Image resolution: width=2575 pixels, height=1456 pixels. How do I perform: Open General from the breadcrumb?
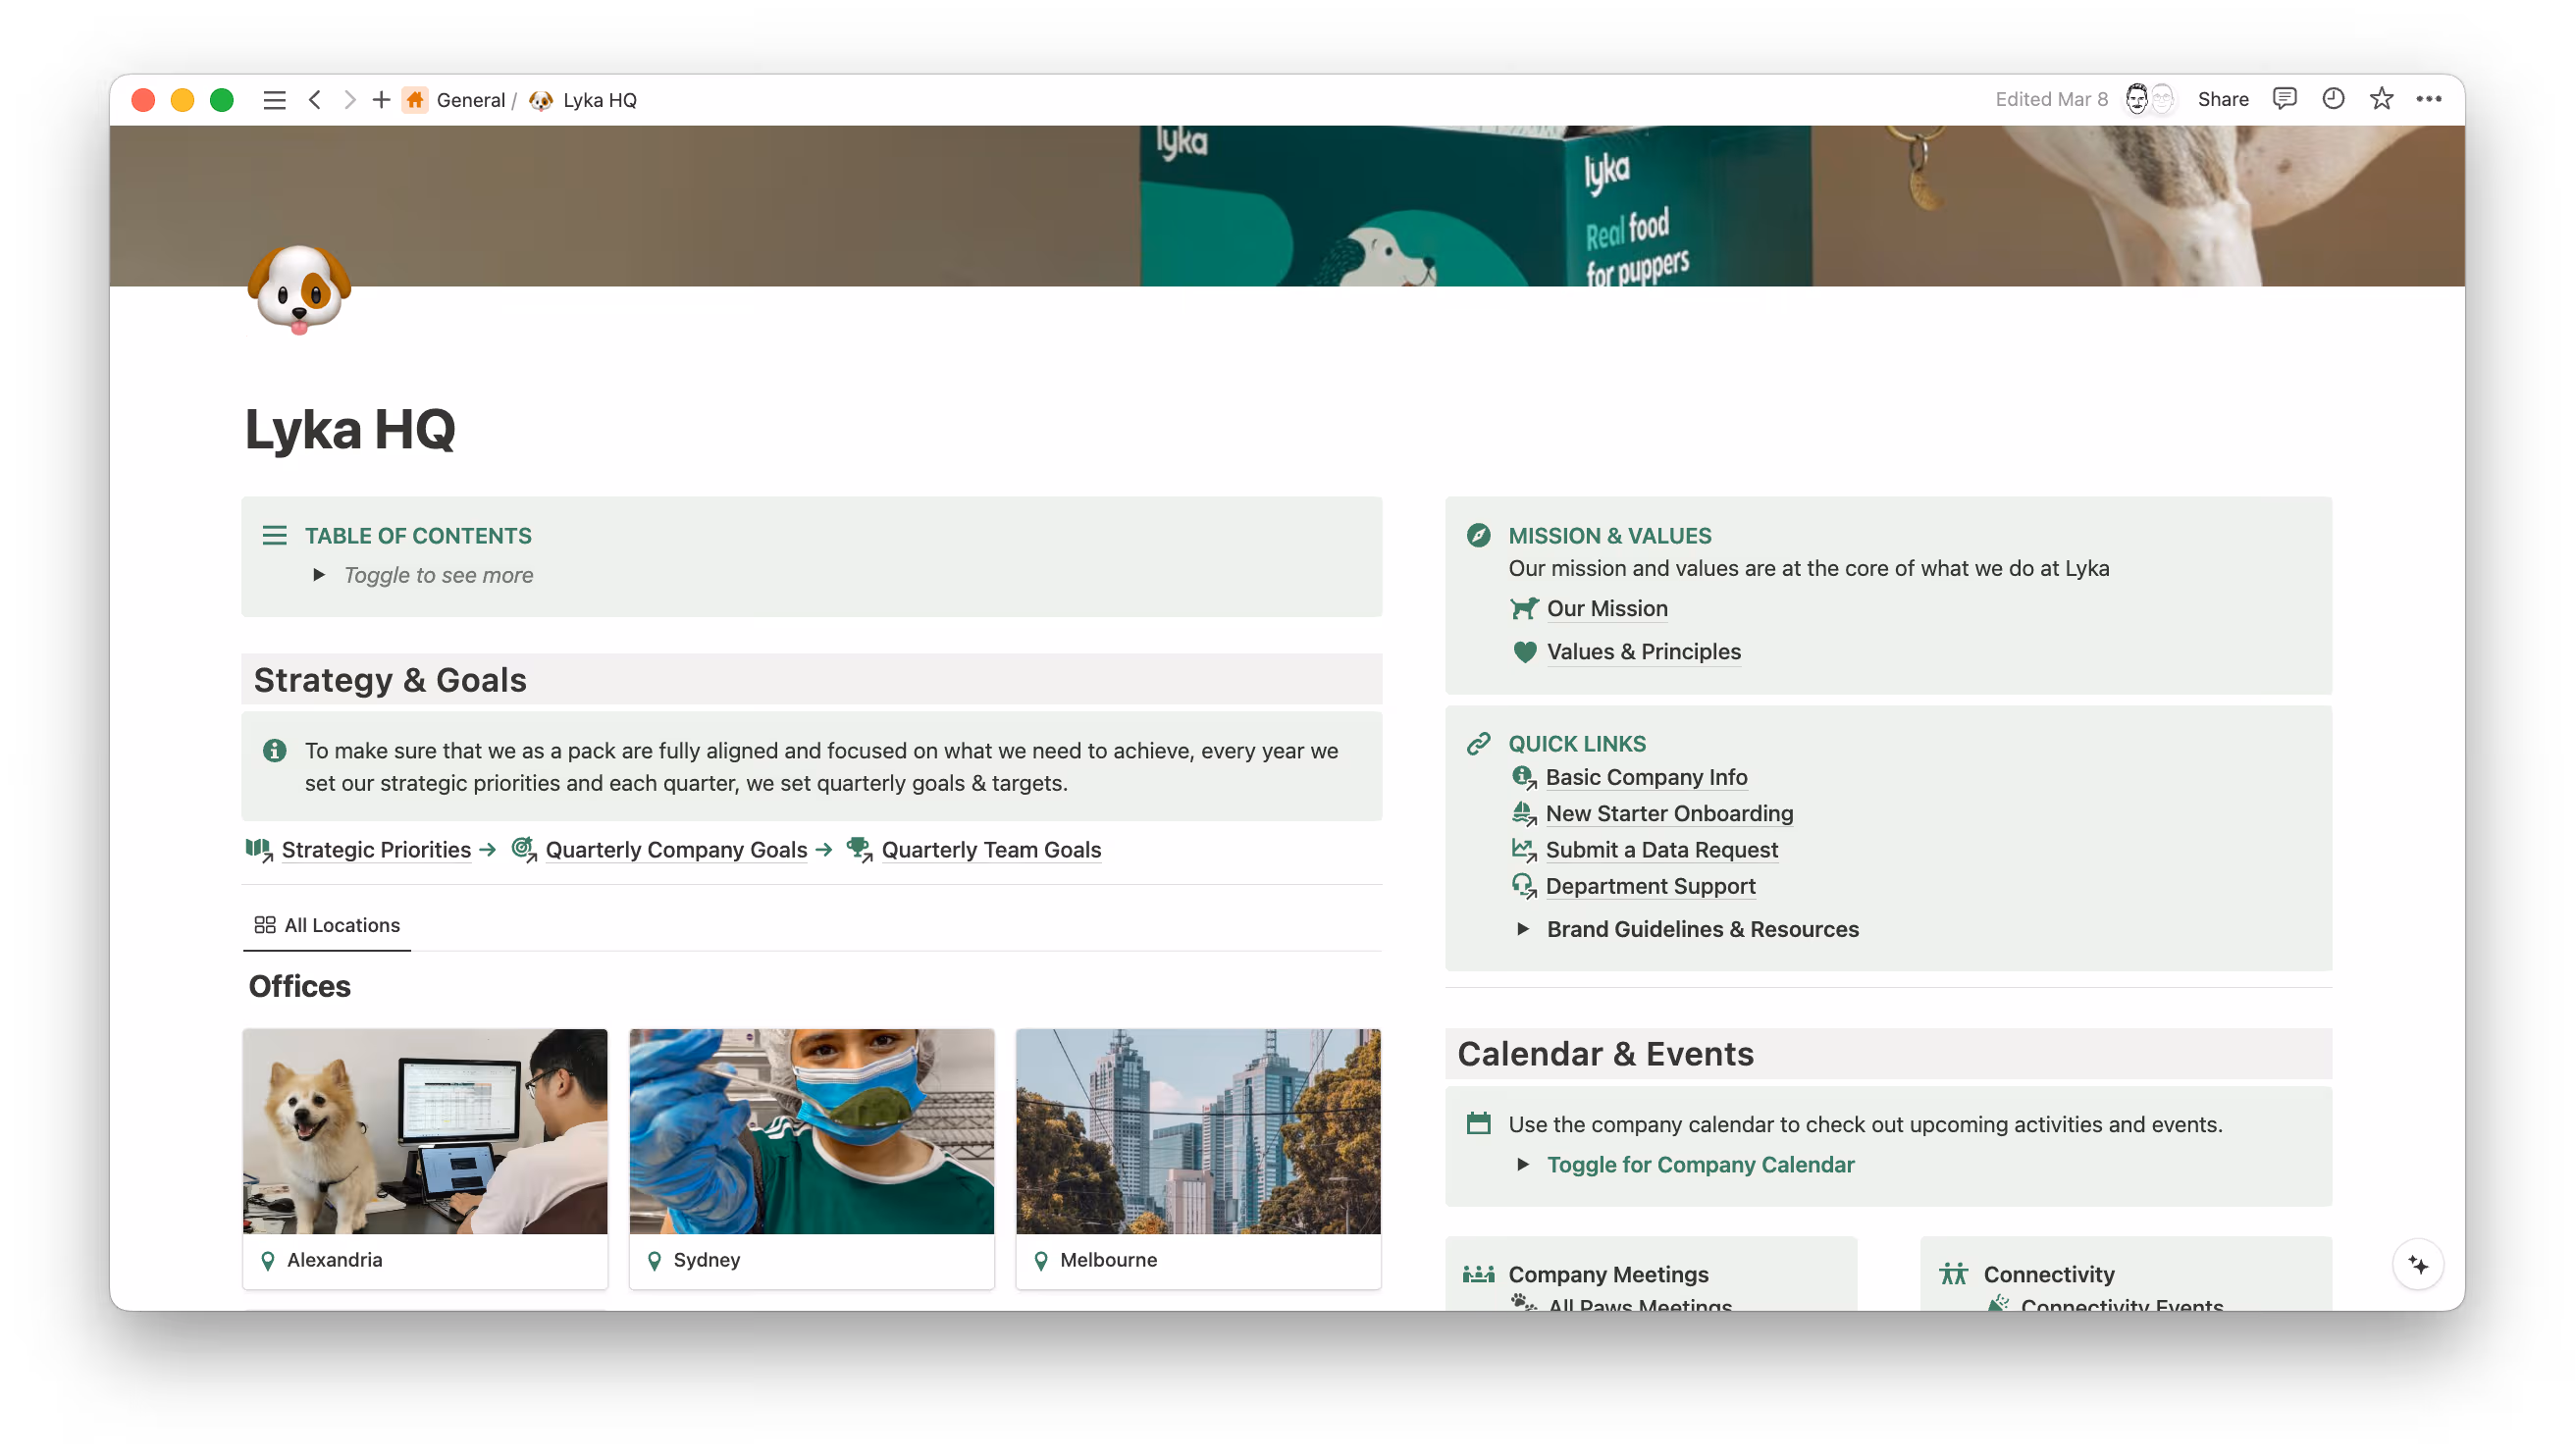472,99
